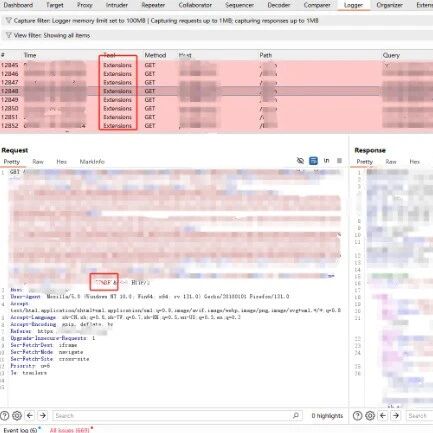The width and height of the screenshot is (433, 433).
Task: Open the View filter bar
Action: point(217,35)
